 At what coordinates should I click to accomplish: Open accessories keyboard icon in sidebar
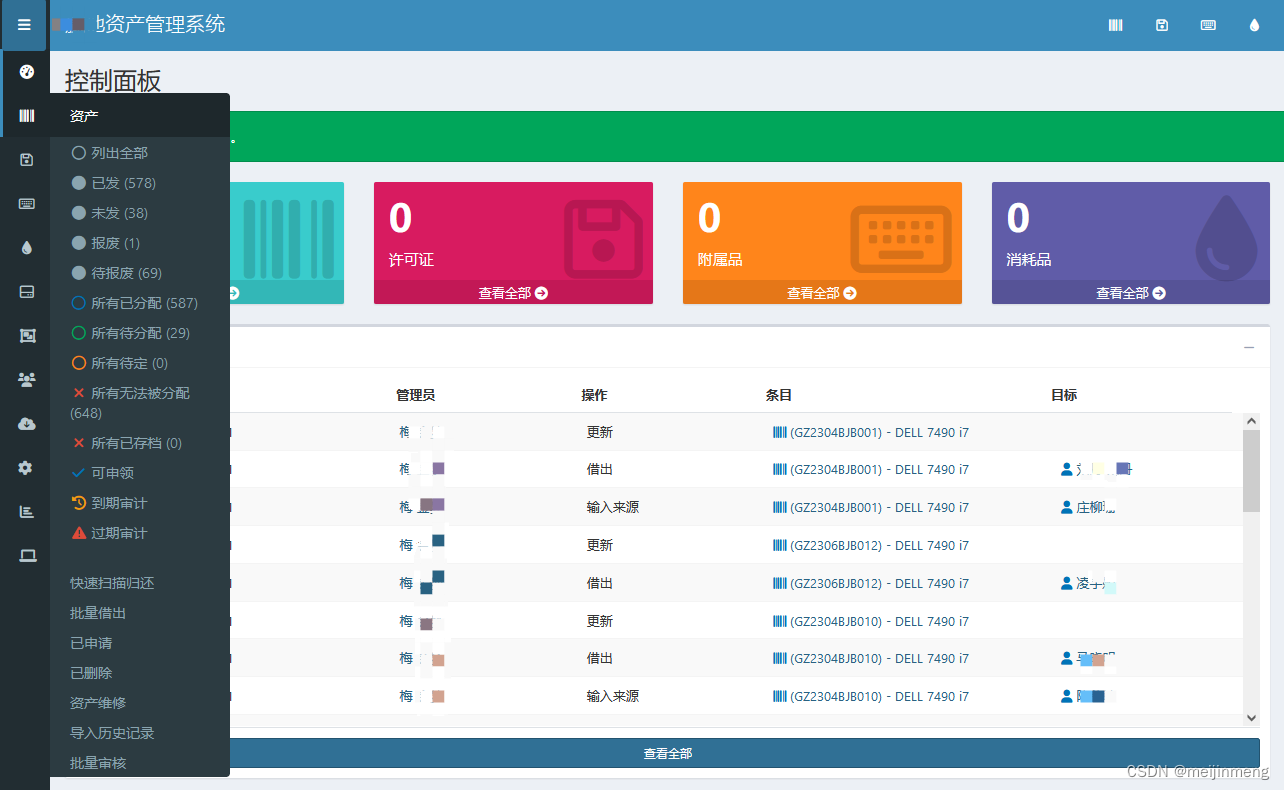coord(27,204)
